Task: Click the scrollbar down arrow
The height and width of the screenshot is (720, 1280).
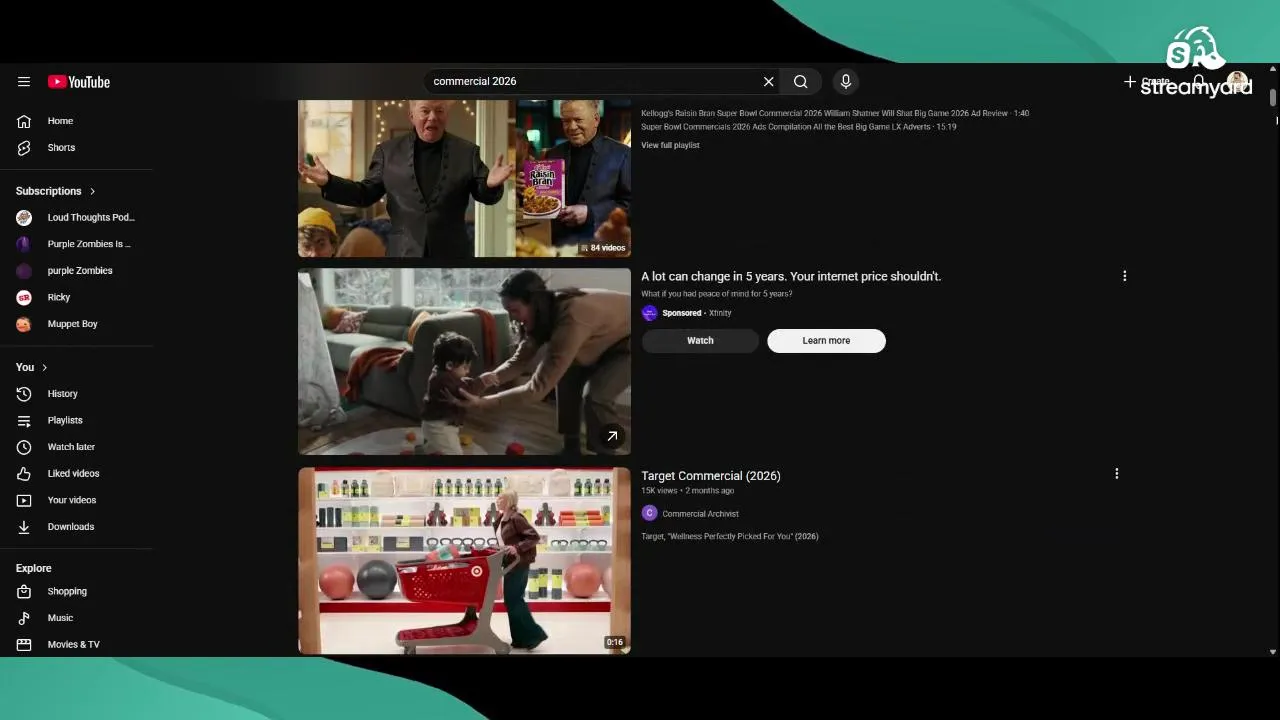Action: click(x=1273, y=652)
